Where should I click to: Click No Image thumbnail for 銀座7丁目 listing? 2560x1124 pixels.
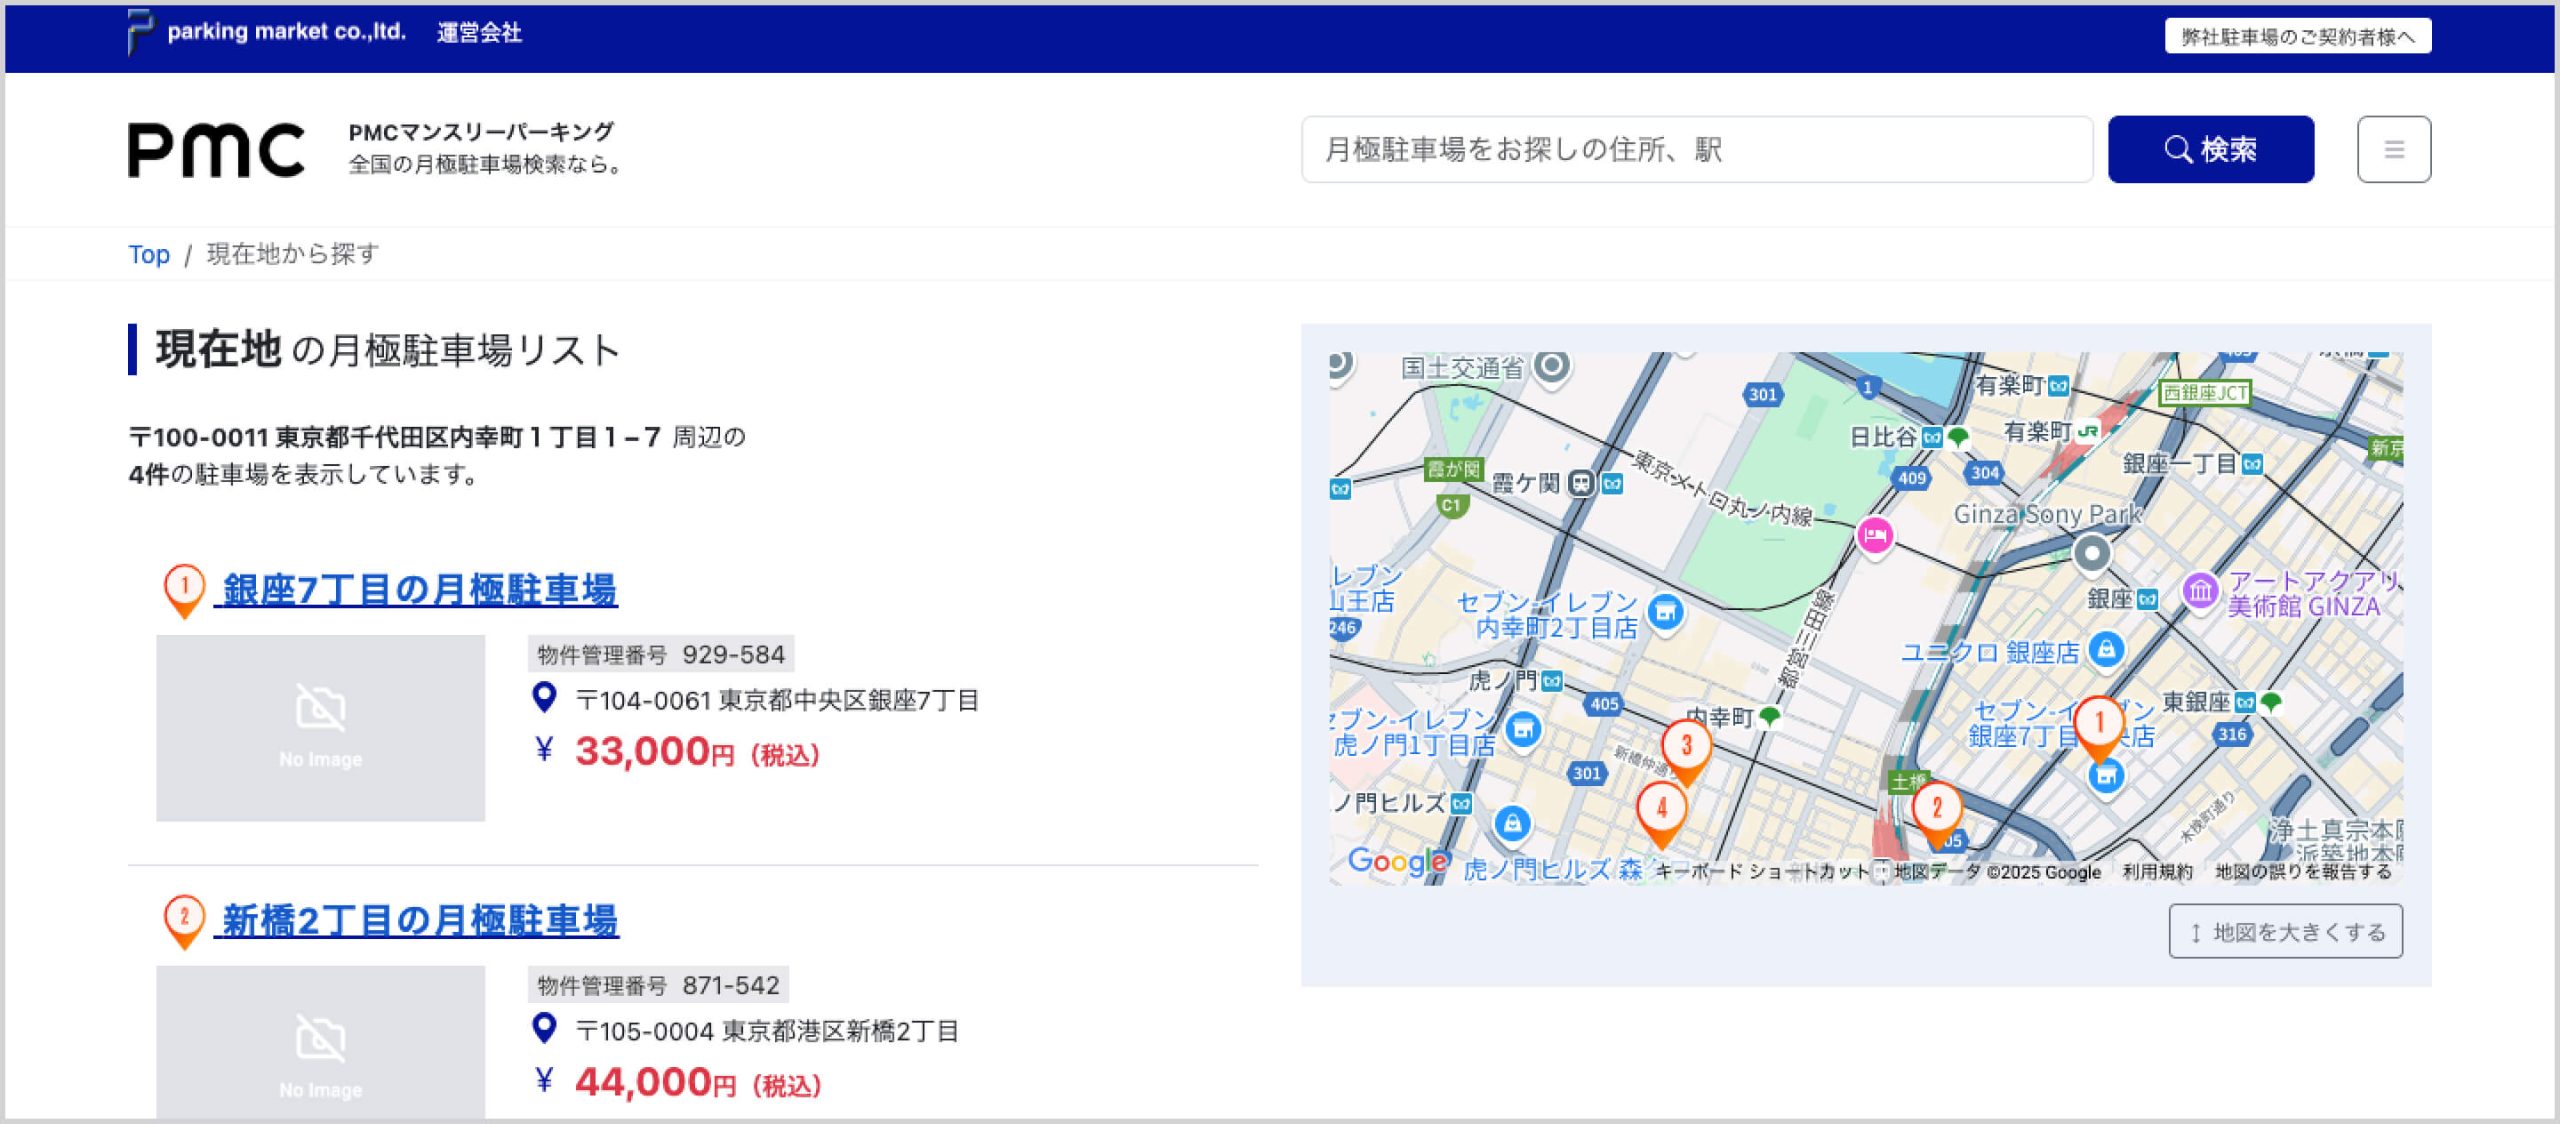[320, 728]
